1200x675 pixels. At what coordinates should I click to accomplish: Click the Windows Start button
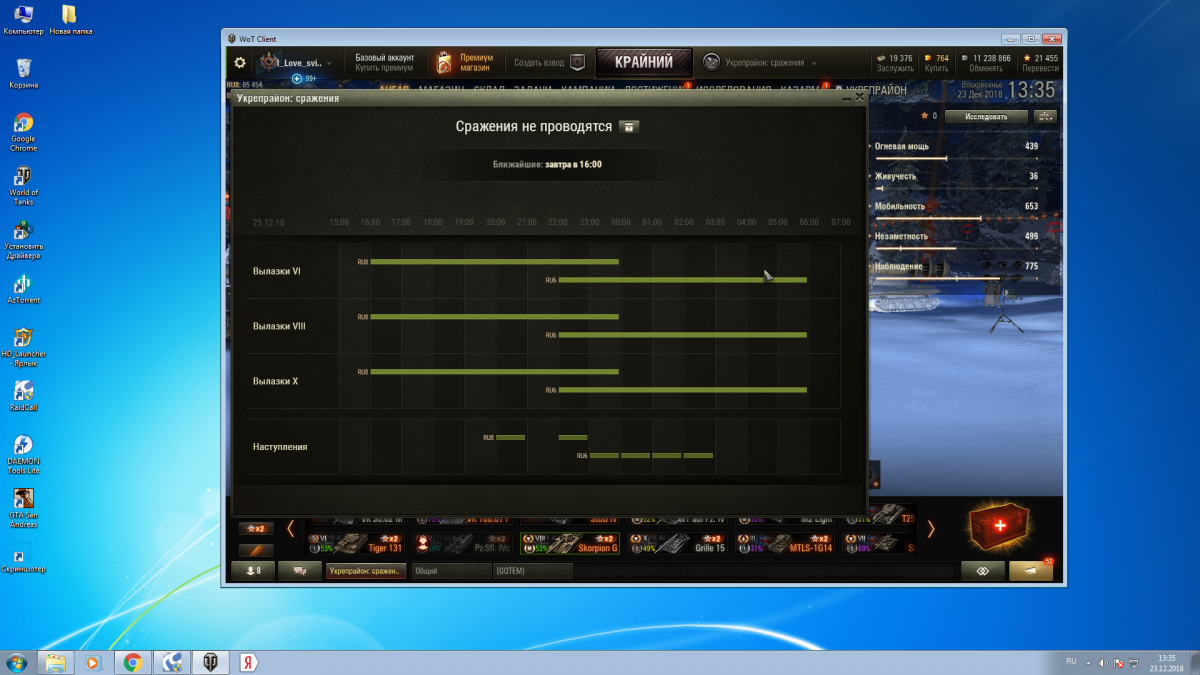click(17, 661)
